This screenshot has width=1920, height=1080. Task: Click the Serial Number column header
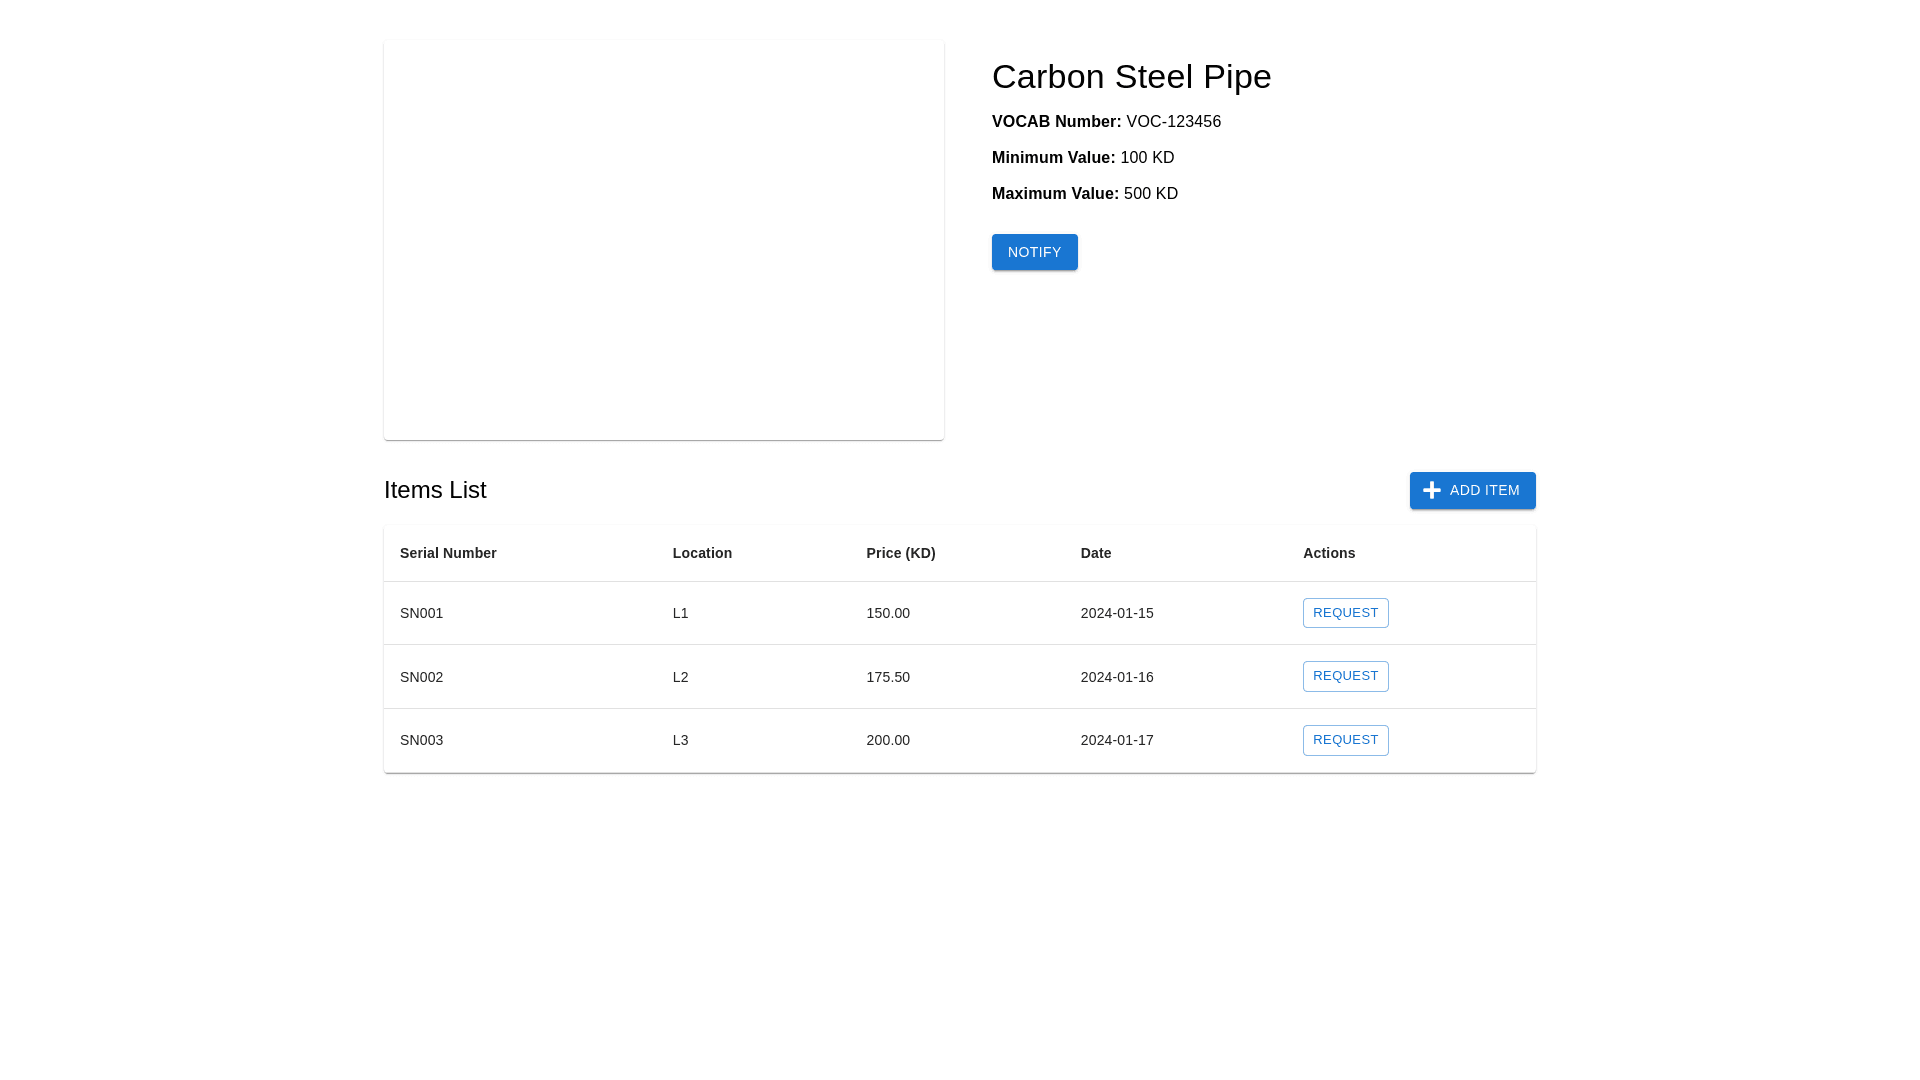(x=448, y=553)
